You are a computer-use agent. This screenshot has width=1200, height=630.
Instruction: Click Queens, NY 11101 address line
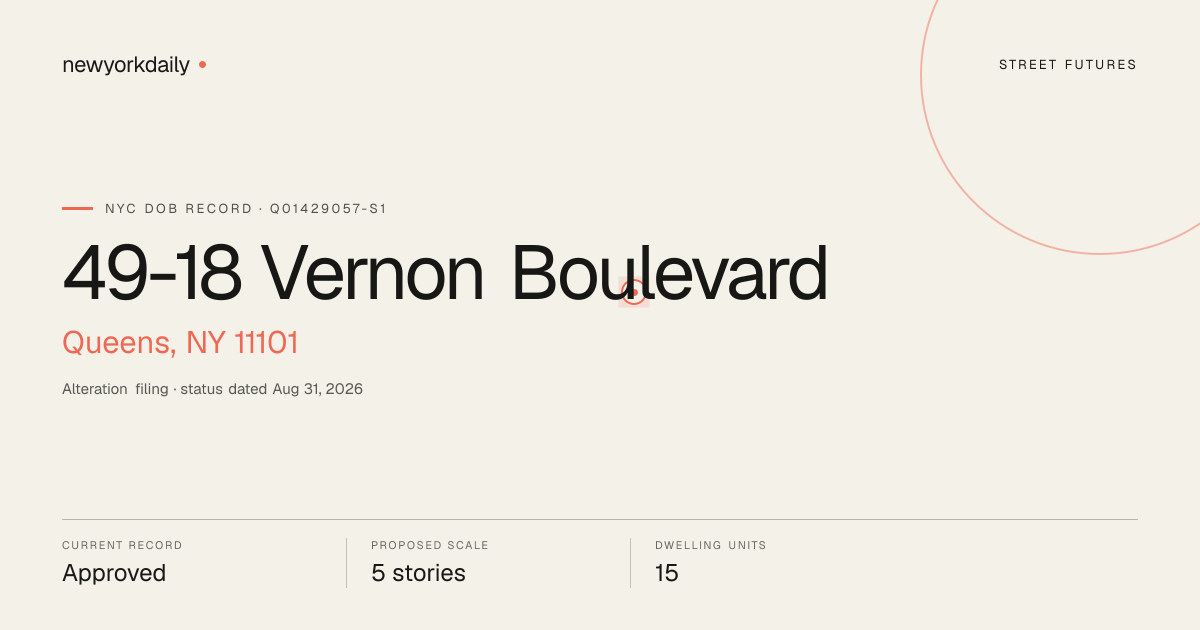(180, 343)
